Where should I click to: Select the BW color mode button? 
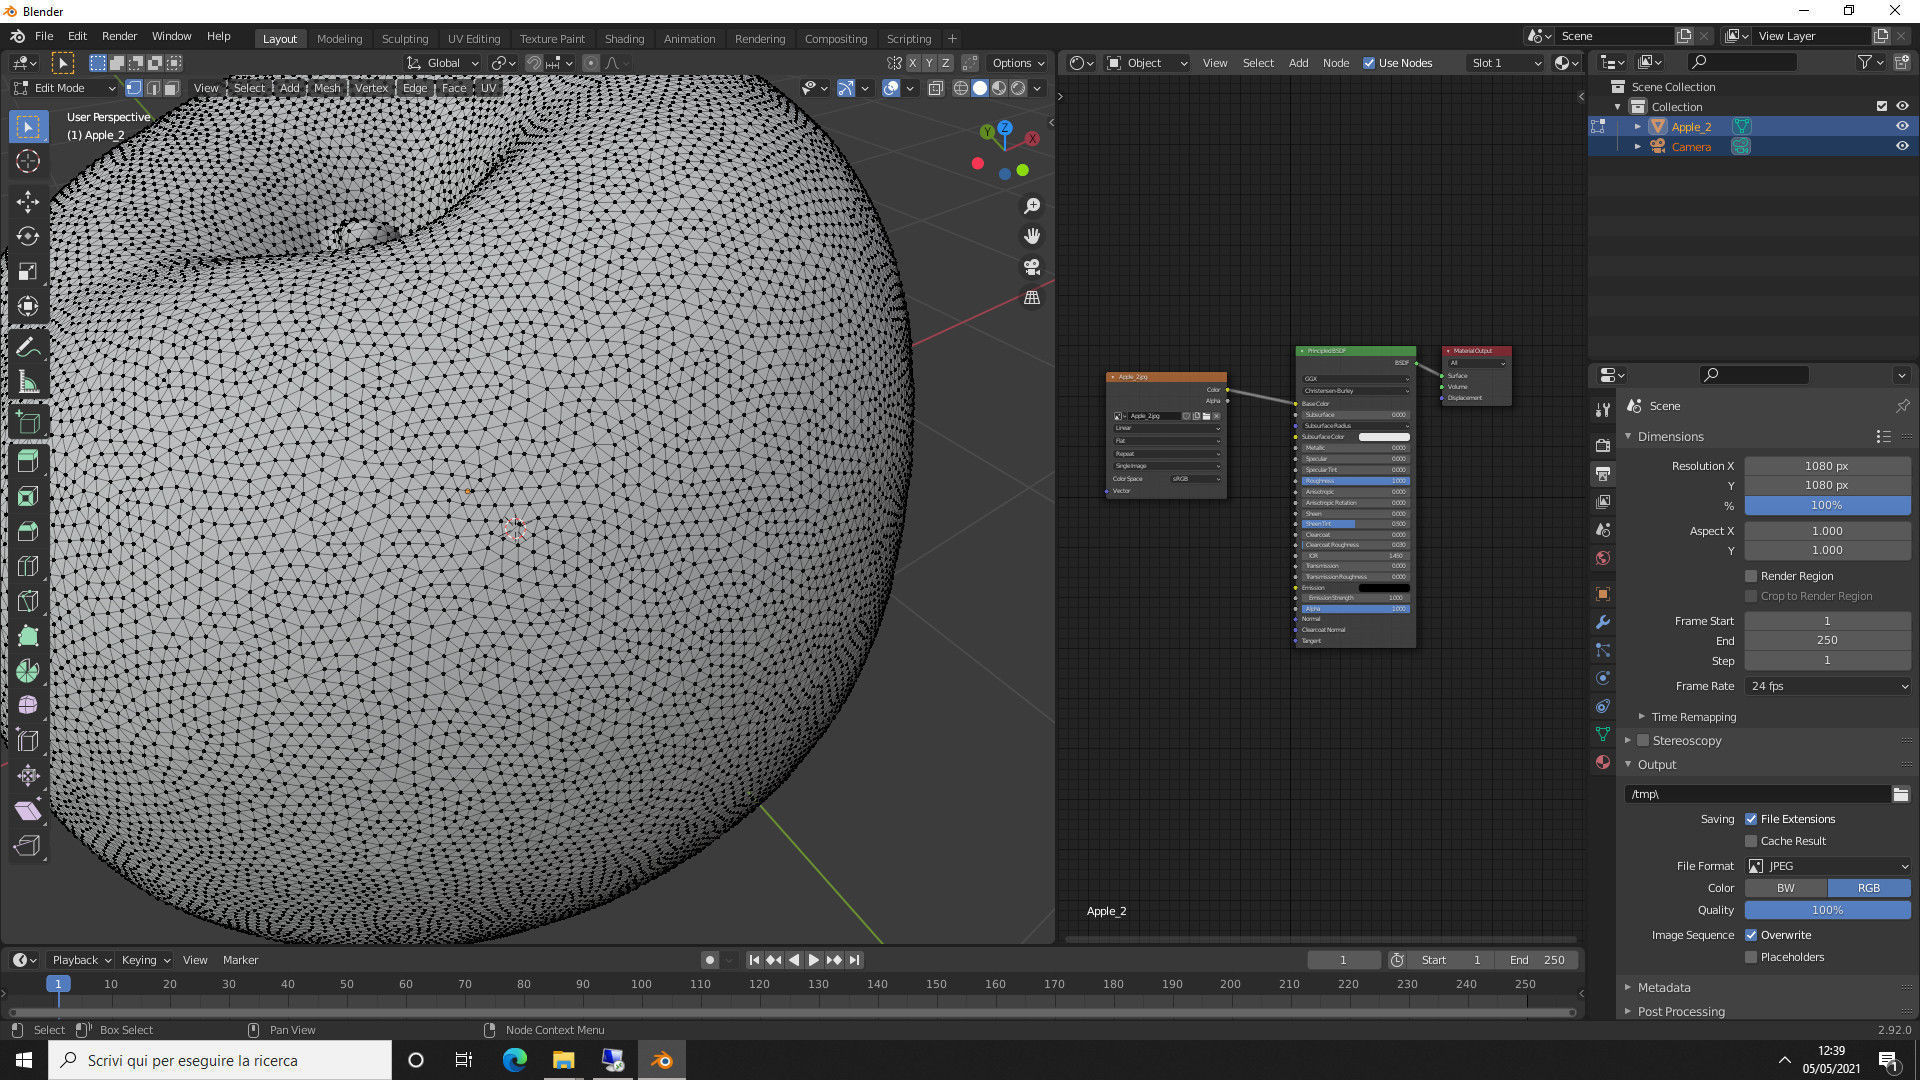coord(1785,888)
